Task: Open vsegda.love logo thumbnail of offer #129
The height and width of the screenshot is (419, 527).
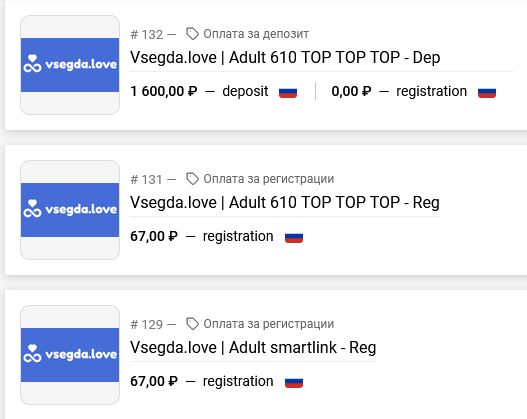Action: pyautogui.click(x=70, y=355)
